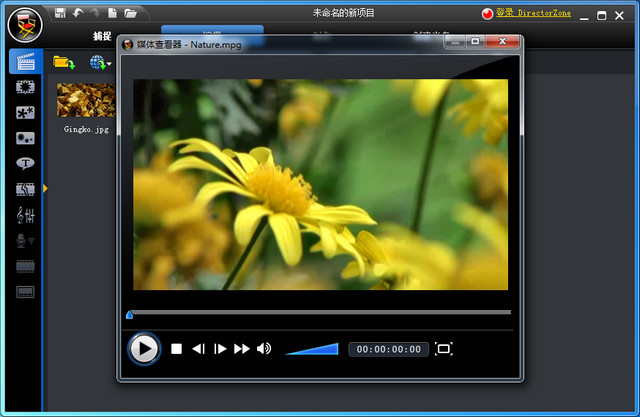Stop playback in the media viewer

pos(176,349)
